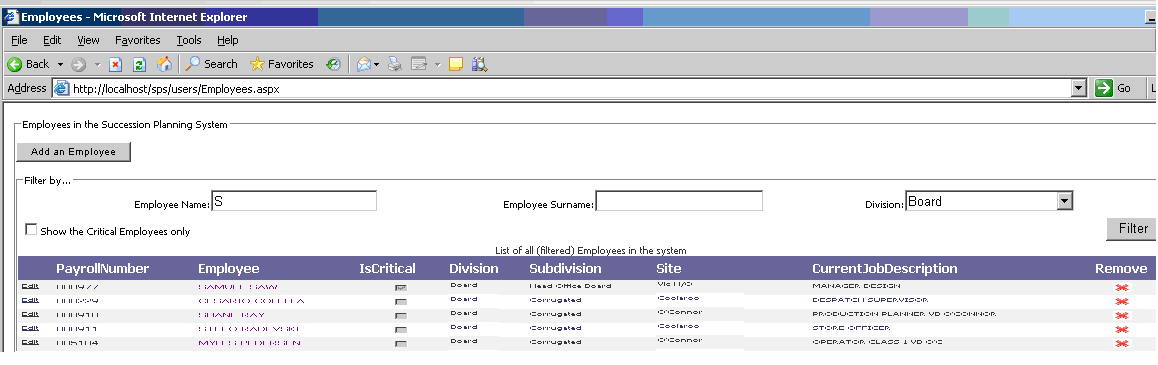The width and height of the screenshot is (1158, 365).
Task: Click the Mail envelope icon
Action: coord(363,65)
